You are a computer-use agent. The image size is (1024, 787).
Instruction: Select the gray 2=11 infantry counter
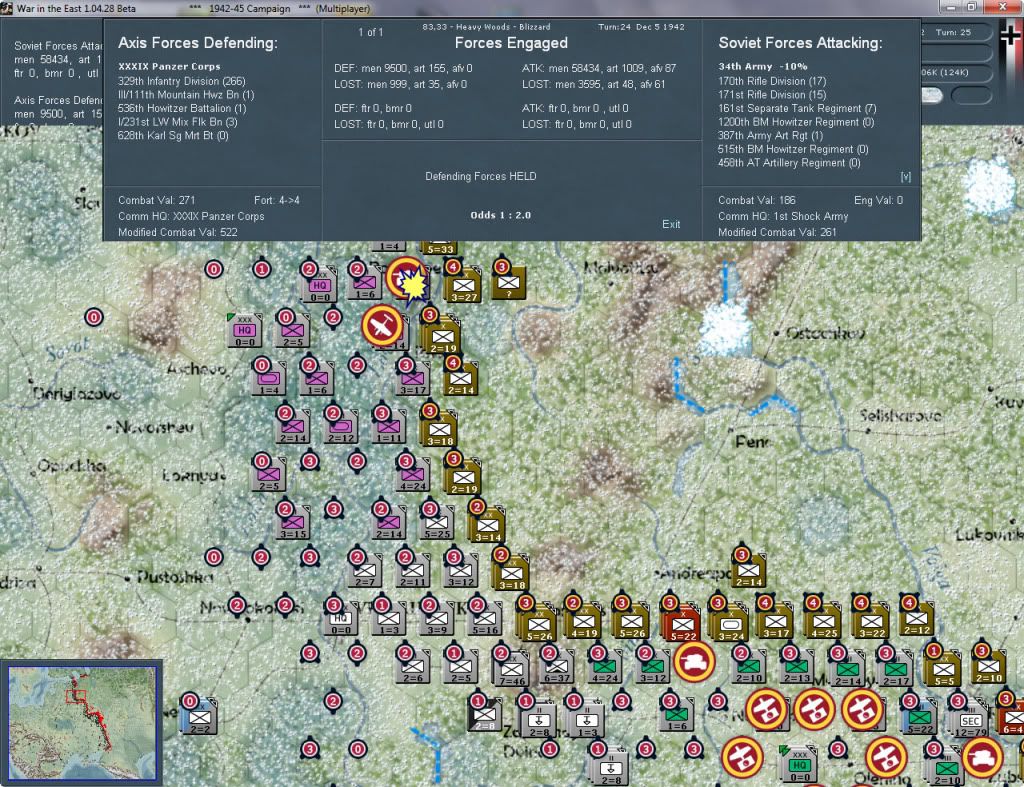(x=413, y=571)
